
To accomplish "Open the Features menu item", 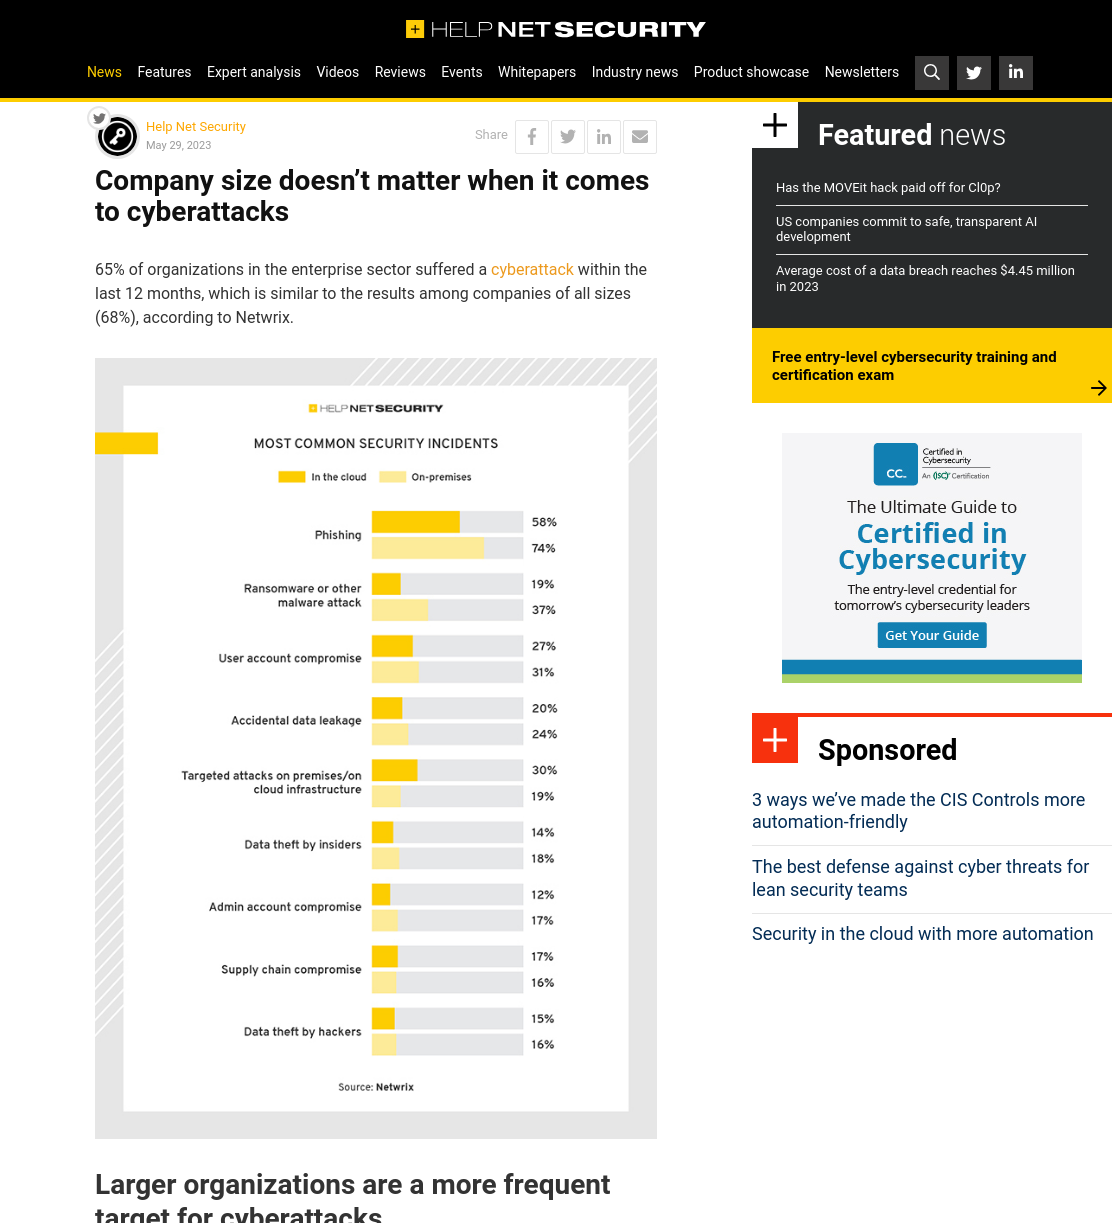I will pos(164,72).
